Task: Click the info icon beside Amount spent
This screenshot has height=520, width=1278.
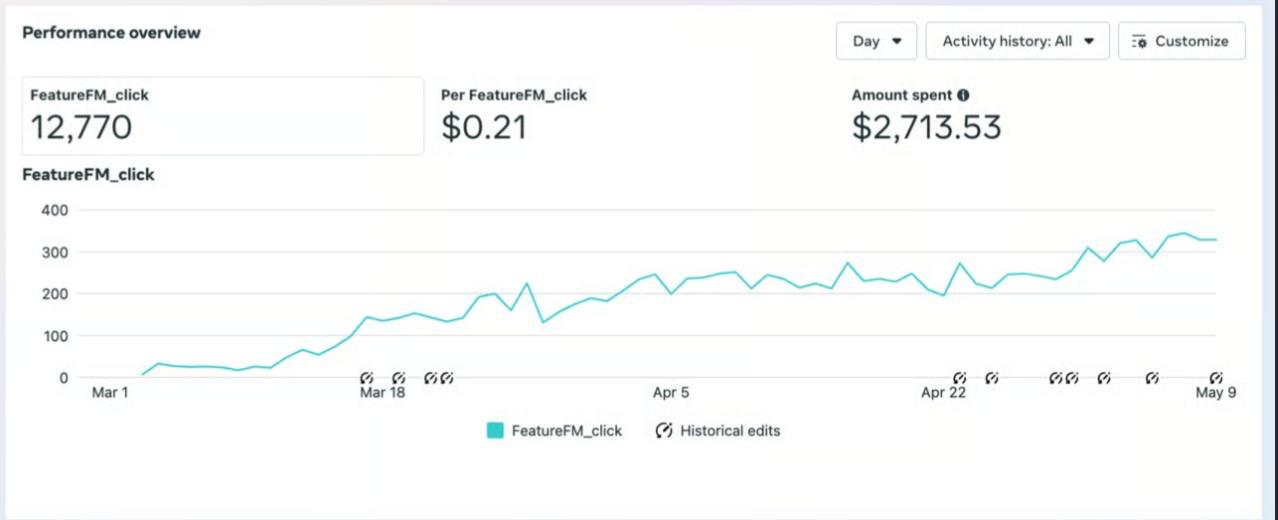Action: tap(963, 96)
